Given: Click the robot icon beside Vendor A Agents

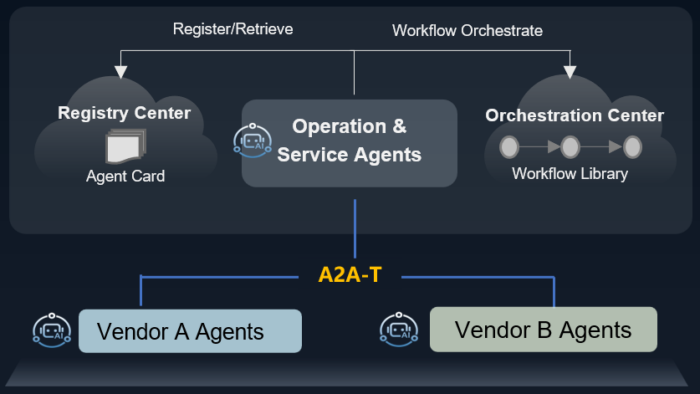Looking at the screenshot, I should (x=52, y=331).
